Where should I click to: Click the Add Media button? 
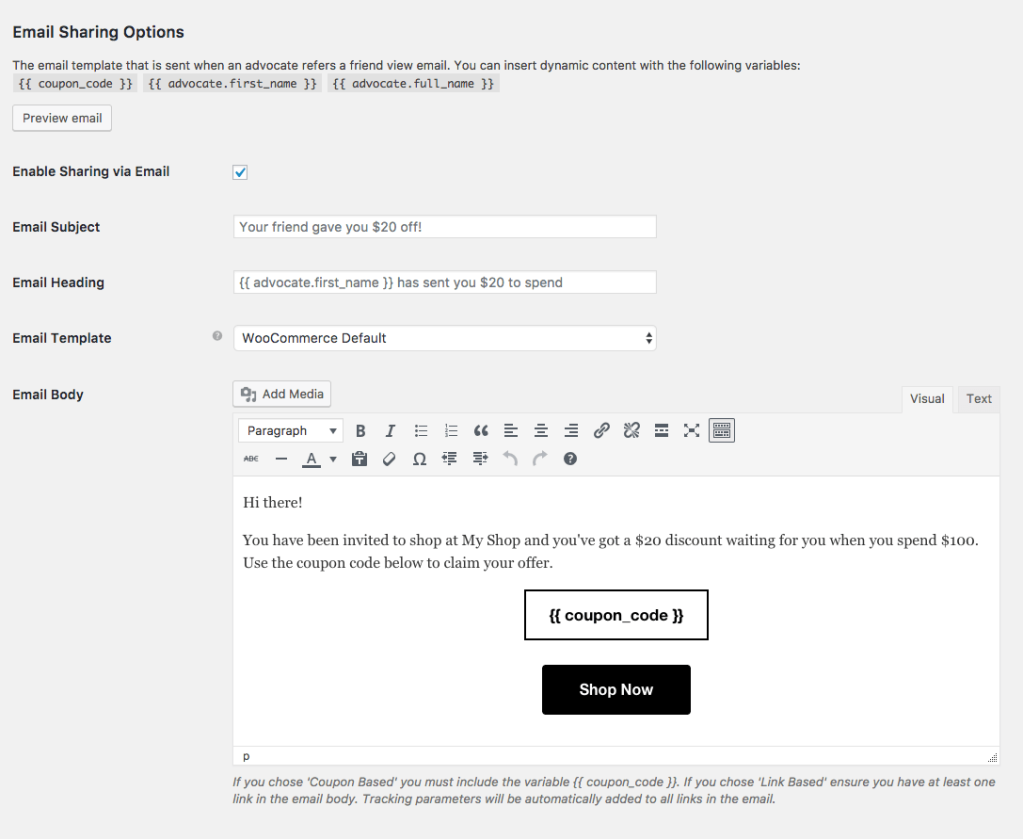click(x=282, y=394)
